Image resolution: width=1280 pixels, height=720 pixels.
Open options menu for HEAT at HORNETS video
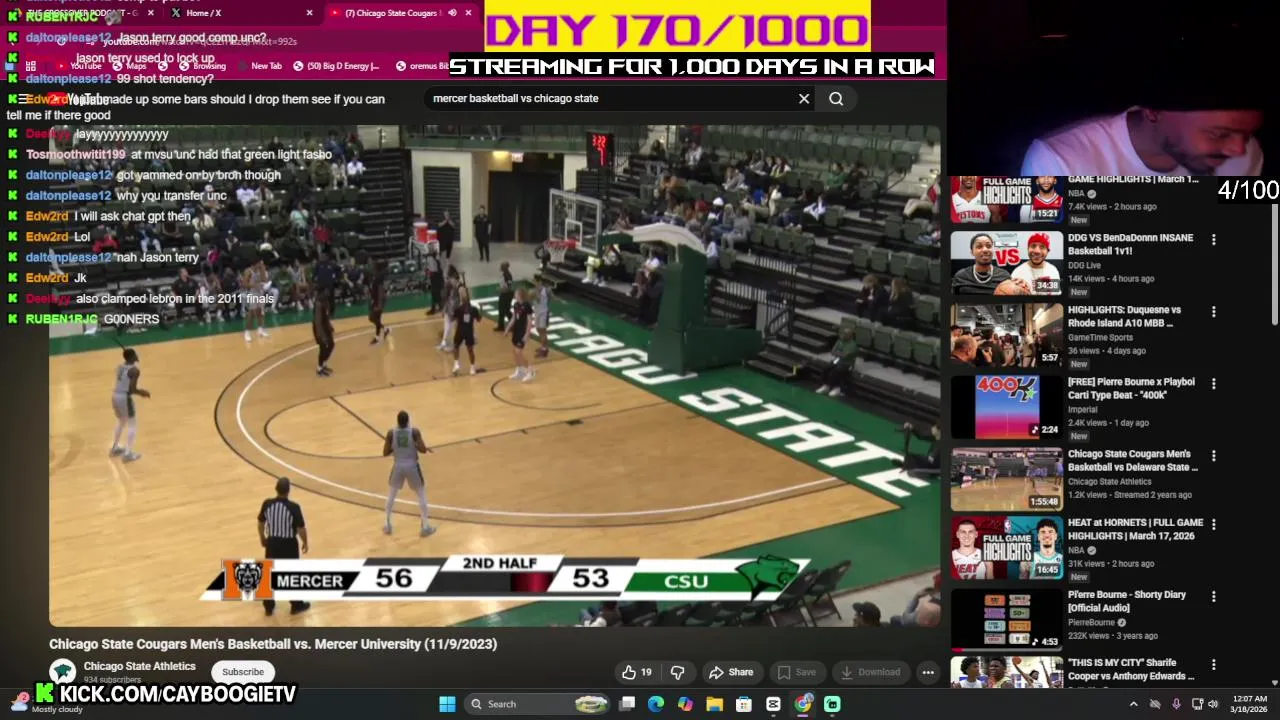pyautogui.click(x=1213, y=524)
